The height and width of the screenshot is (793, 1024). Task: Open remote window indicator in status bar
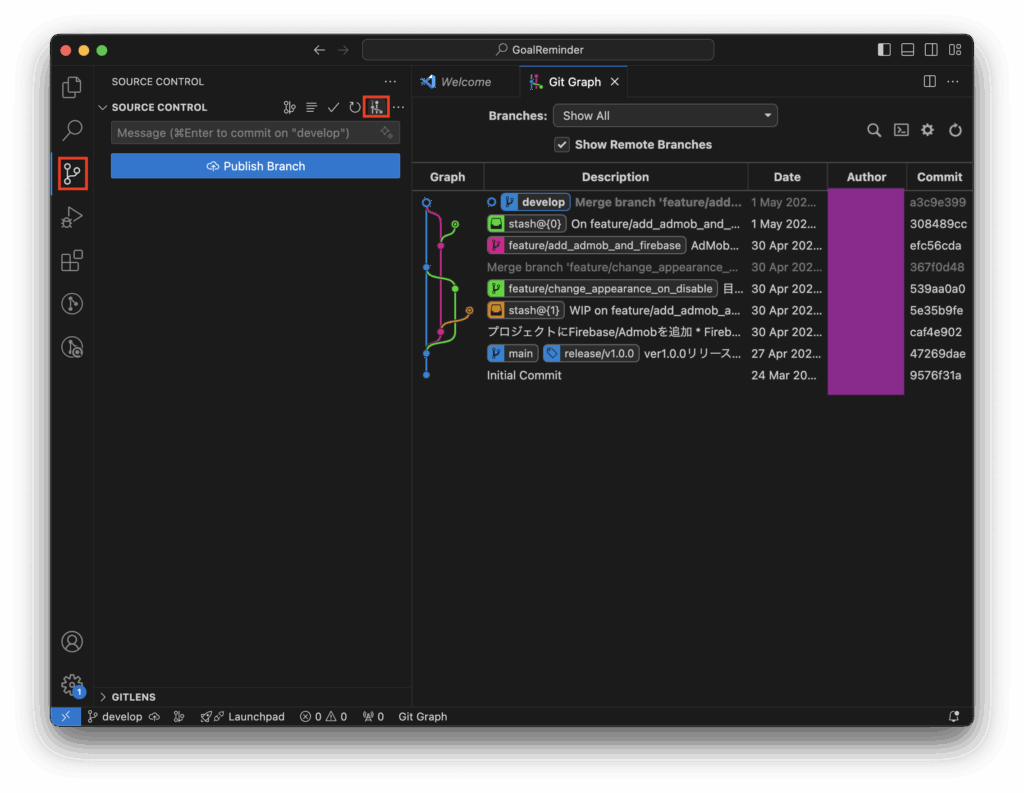coord(65,717)
